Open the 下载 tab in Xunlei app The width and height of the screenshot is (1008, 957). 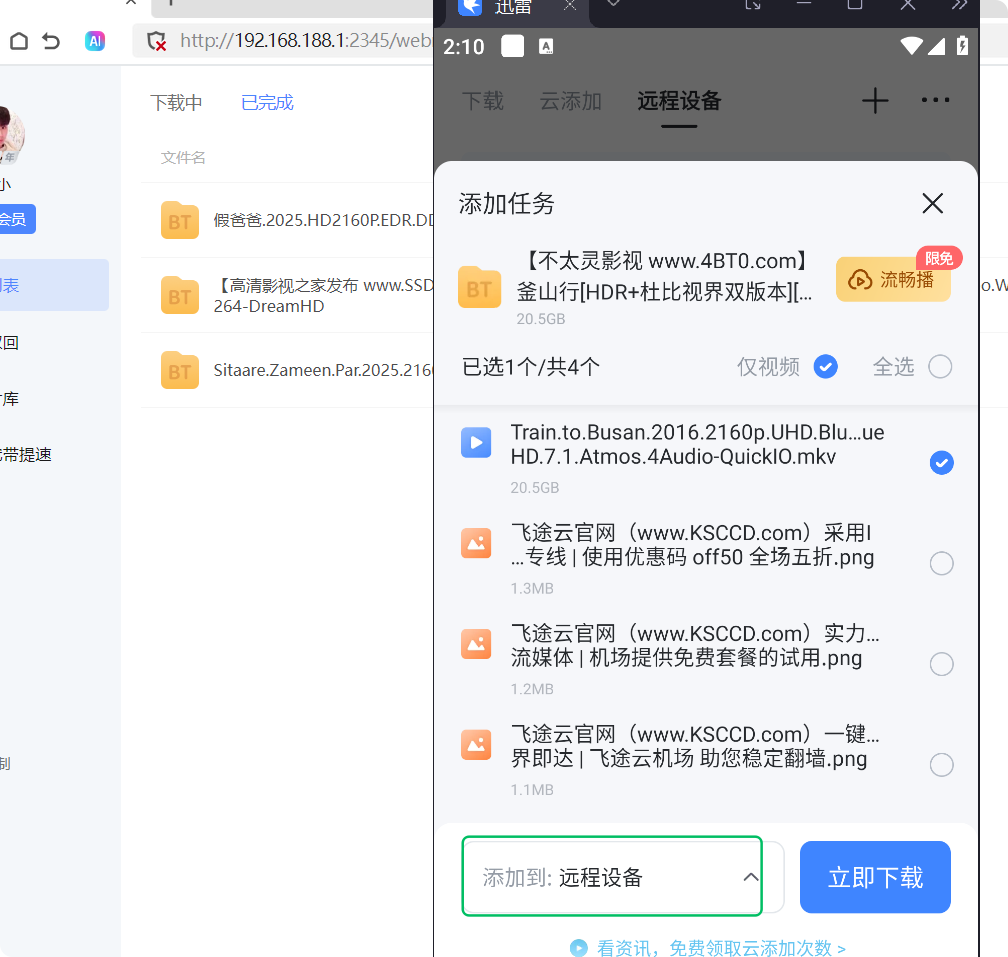(483, 101)
